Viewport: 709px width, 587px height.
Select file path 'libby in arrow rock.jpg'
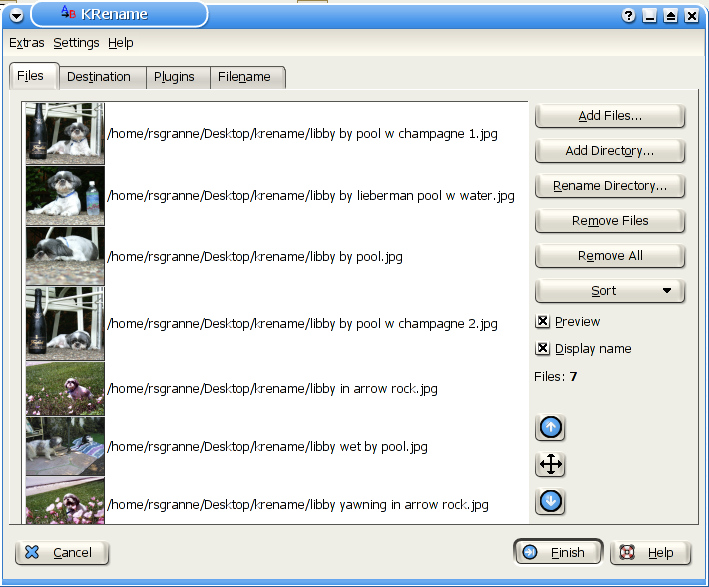[273, 389]
